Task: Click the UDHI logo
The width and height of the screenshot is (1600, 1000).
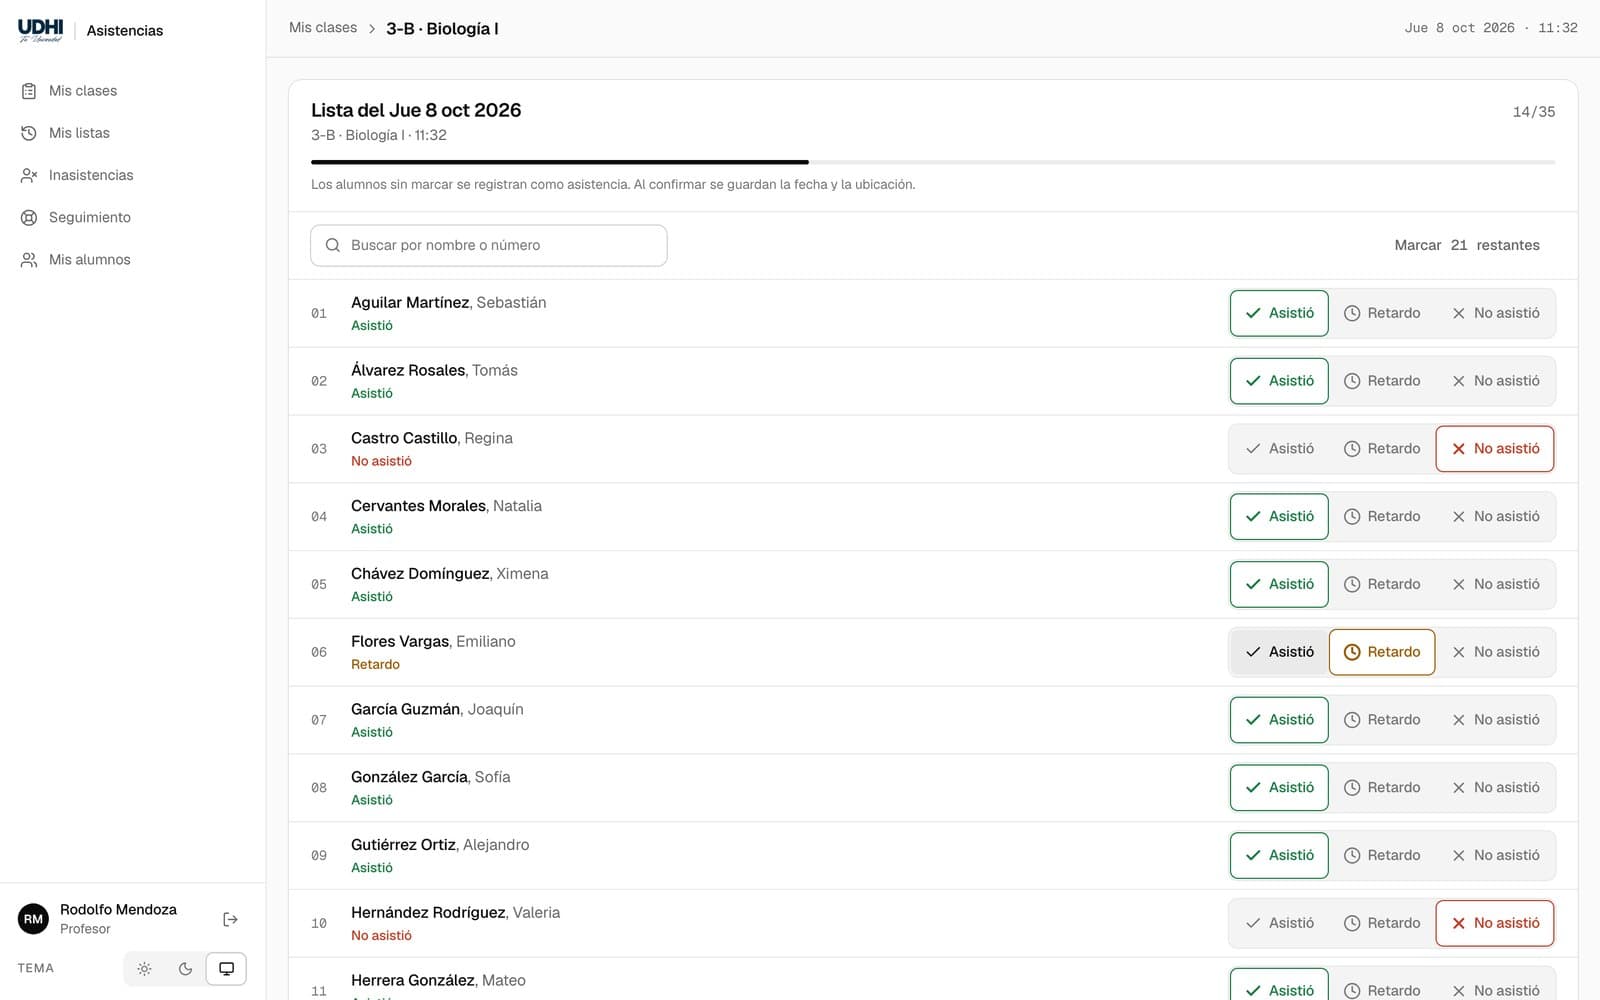Action: [40, 30]
